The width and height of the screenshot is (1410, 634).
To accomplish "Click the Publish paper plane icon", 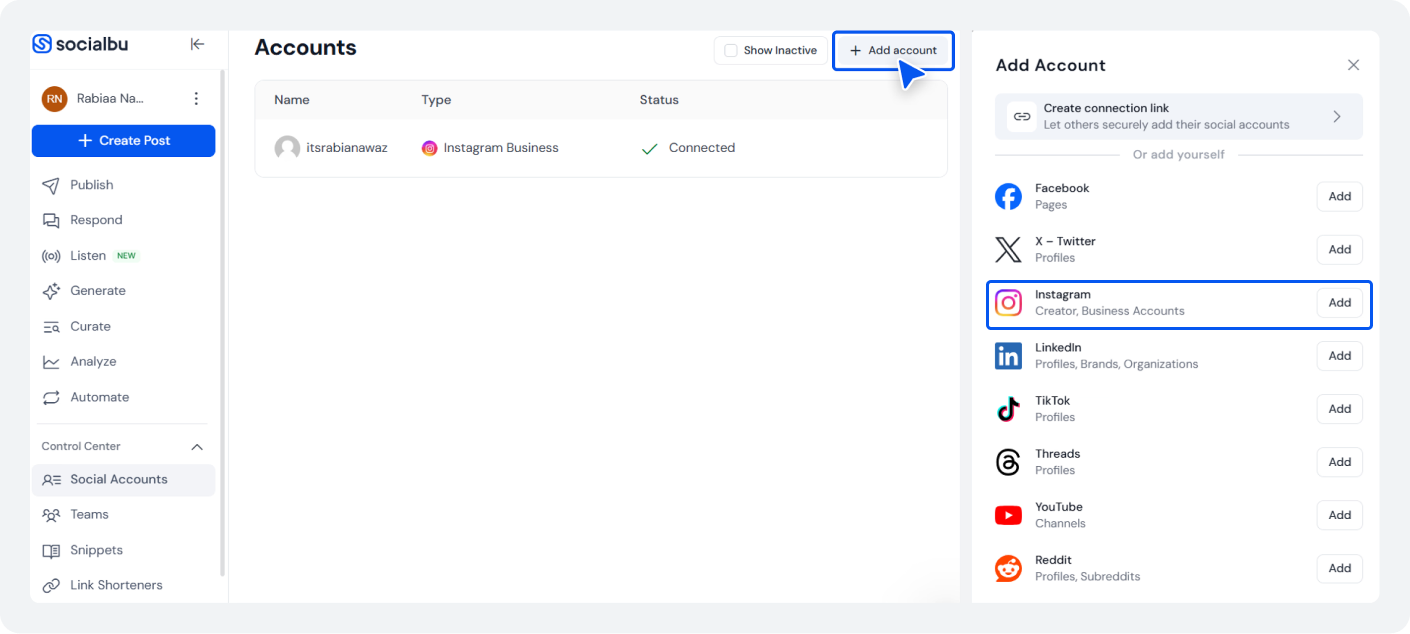I will [x=51, y=185].
